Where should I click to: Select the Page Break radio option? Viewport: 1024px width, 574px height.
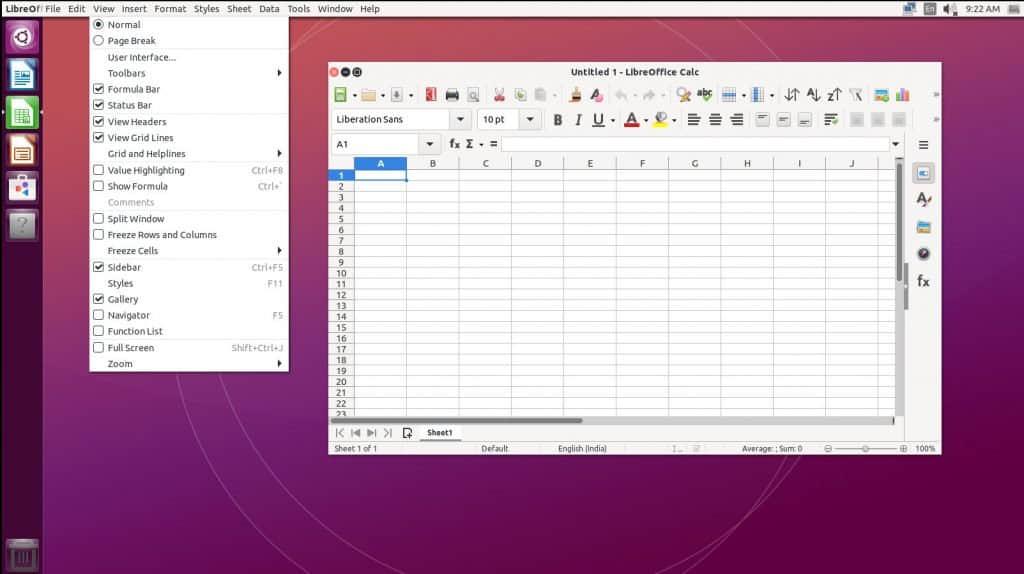click(x=99, y=41)
